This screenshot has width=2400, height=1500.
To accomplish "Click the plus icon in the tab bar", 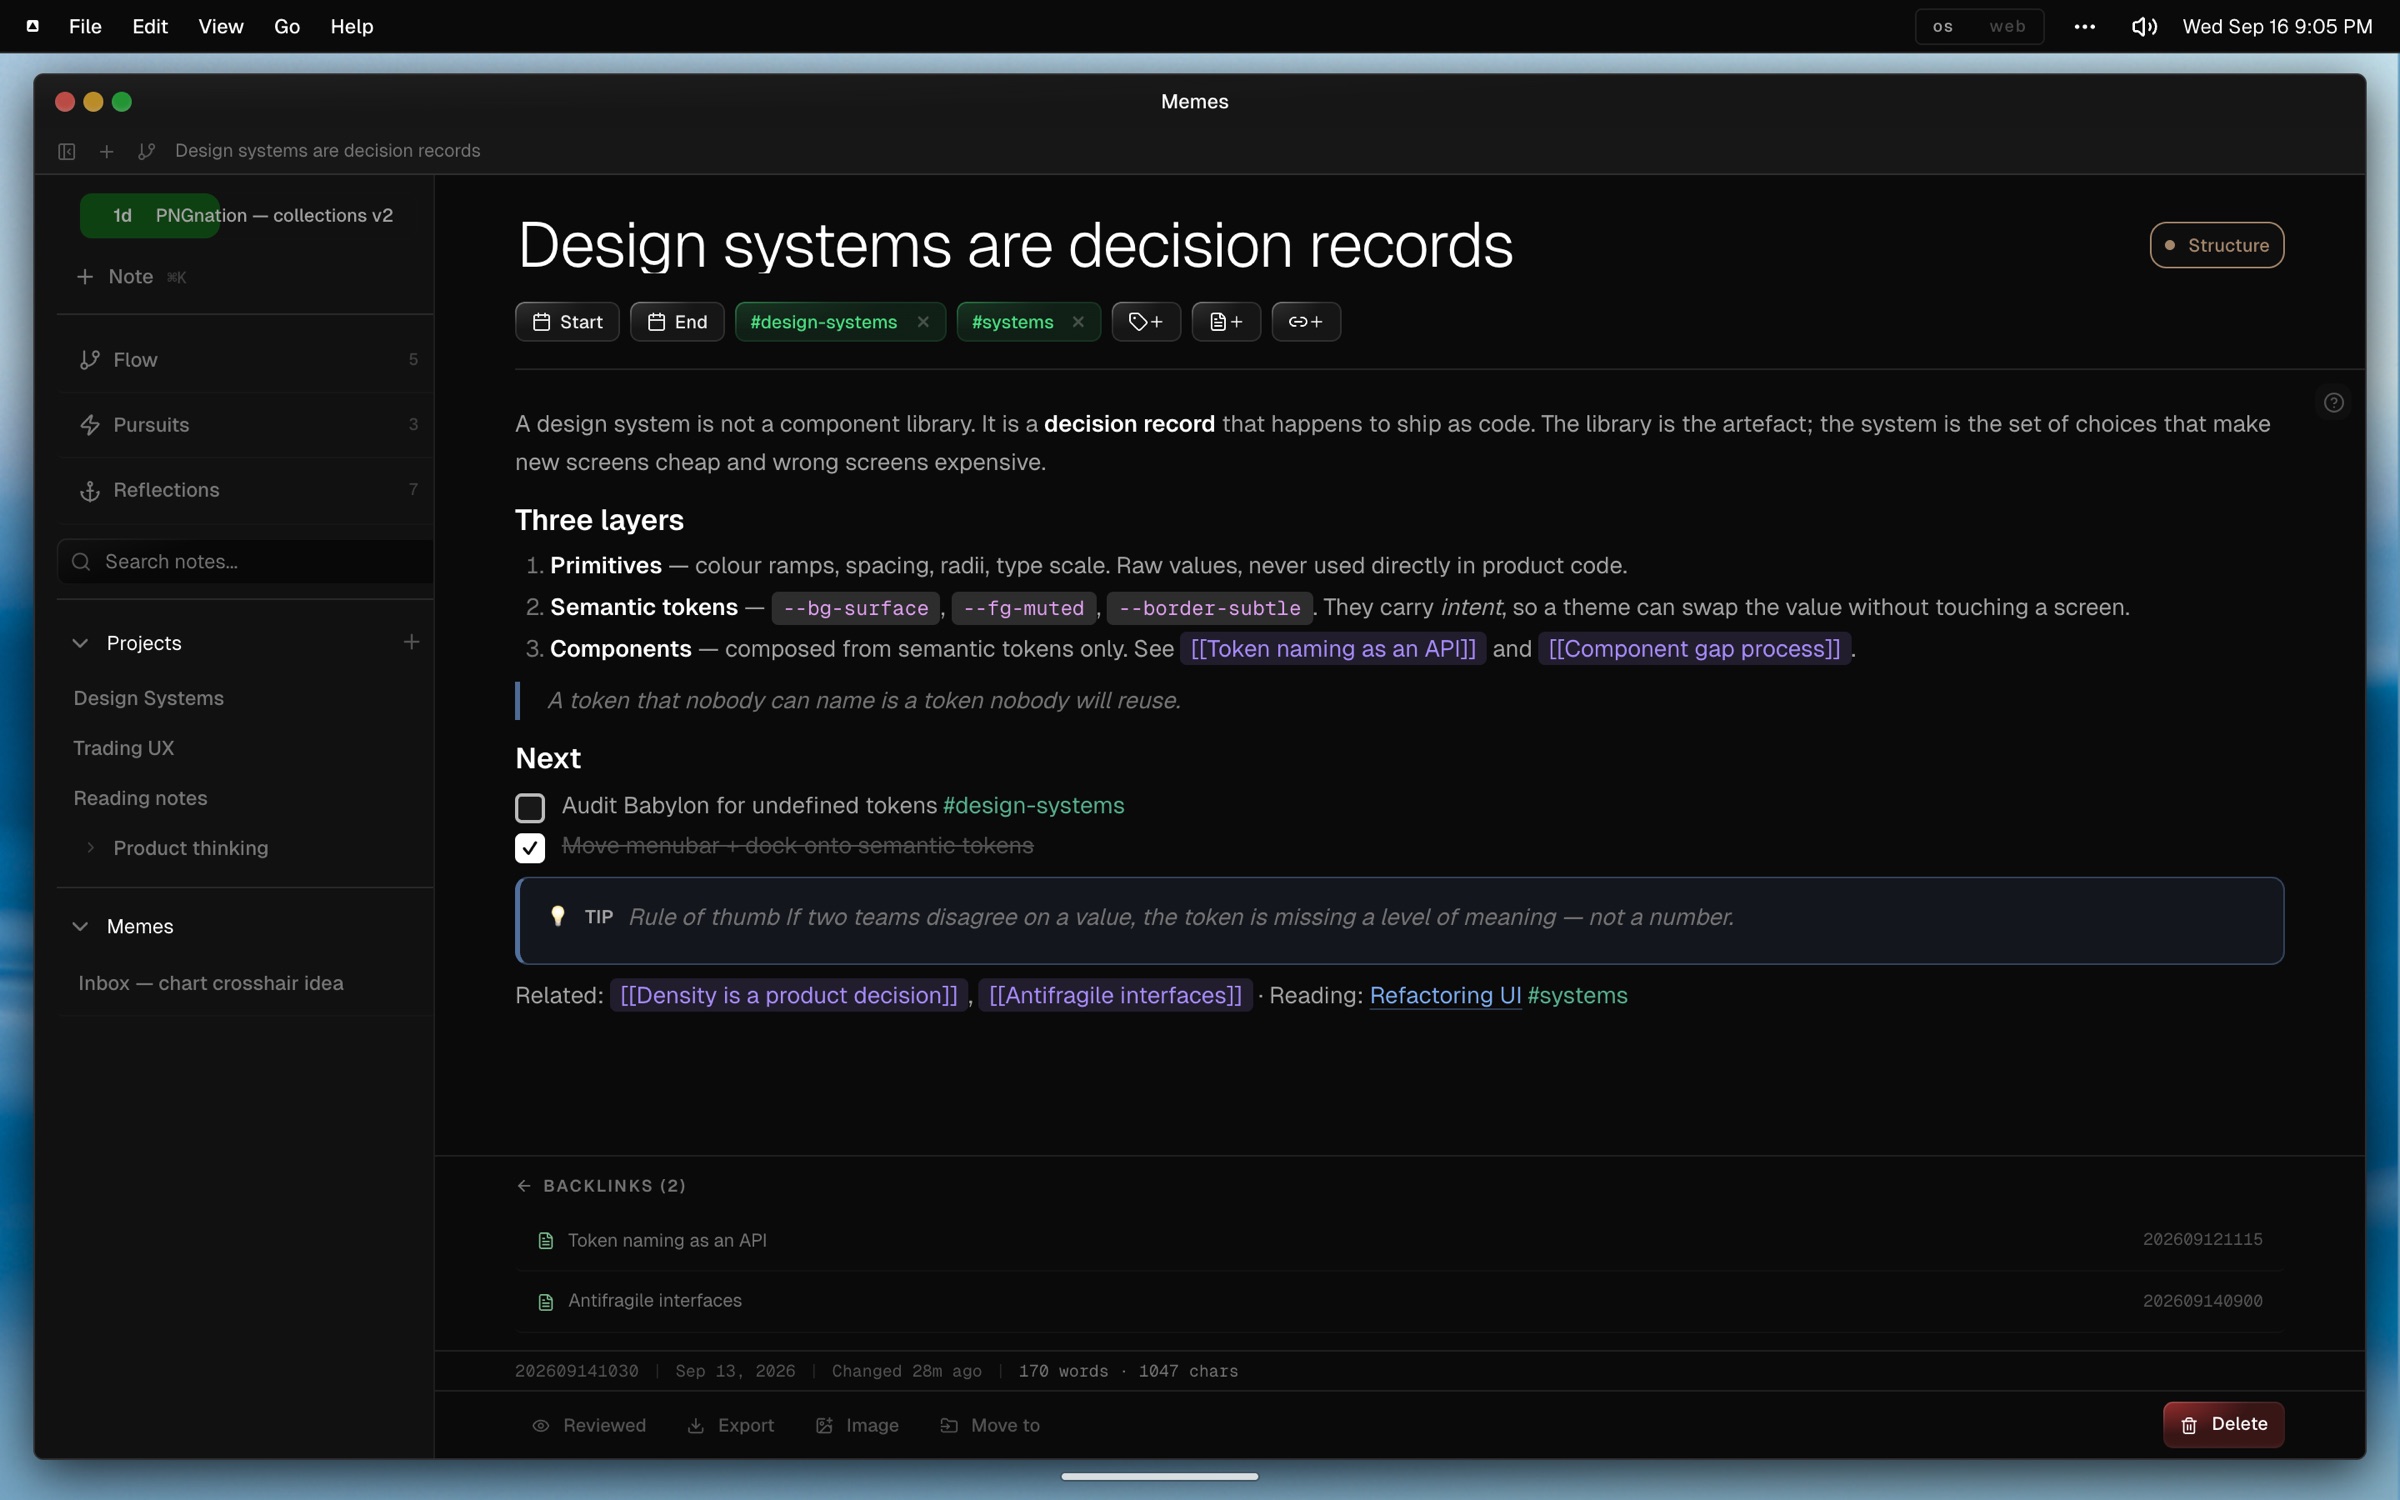I will pyautogui.click(x=106, y=151).
